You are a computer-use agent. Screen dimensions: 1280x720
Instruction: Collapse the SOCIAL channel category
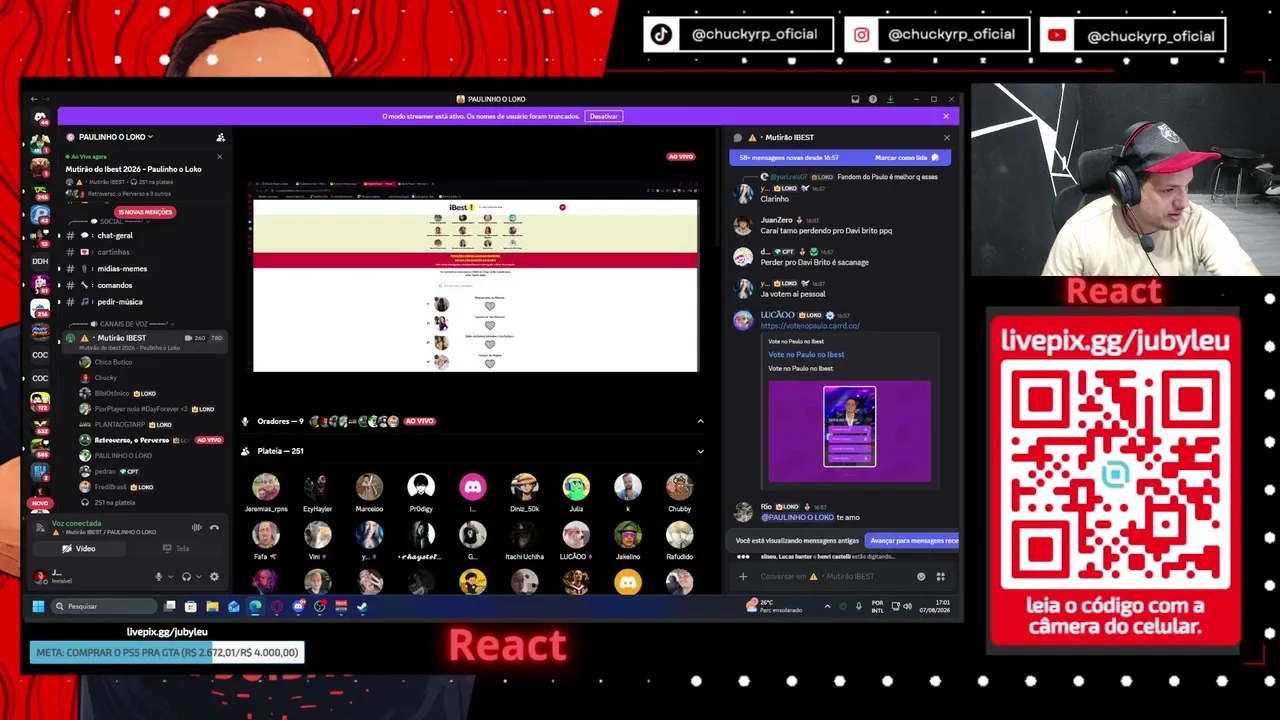point(109,221)
